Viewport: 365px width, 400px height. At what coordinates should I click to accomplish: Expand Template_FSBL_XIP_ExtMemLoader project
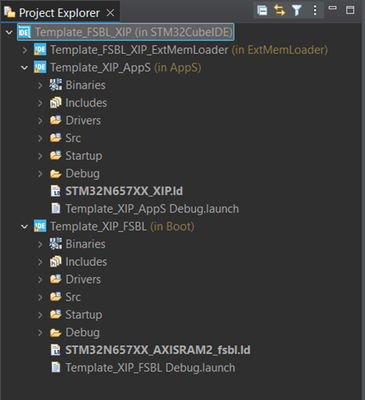(x=25, y=50)
